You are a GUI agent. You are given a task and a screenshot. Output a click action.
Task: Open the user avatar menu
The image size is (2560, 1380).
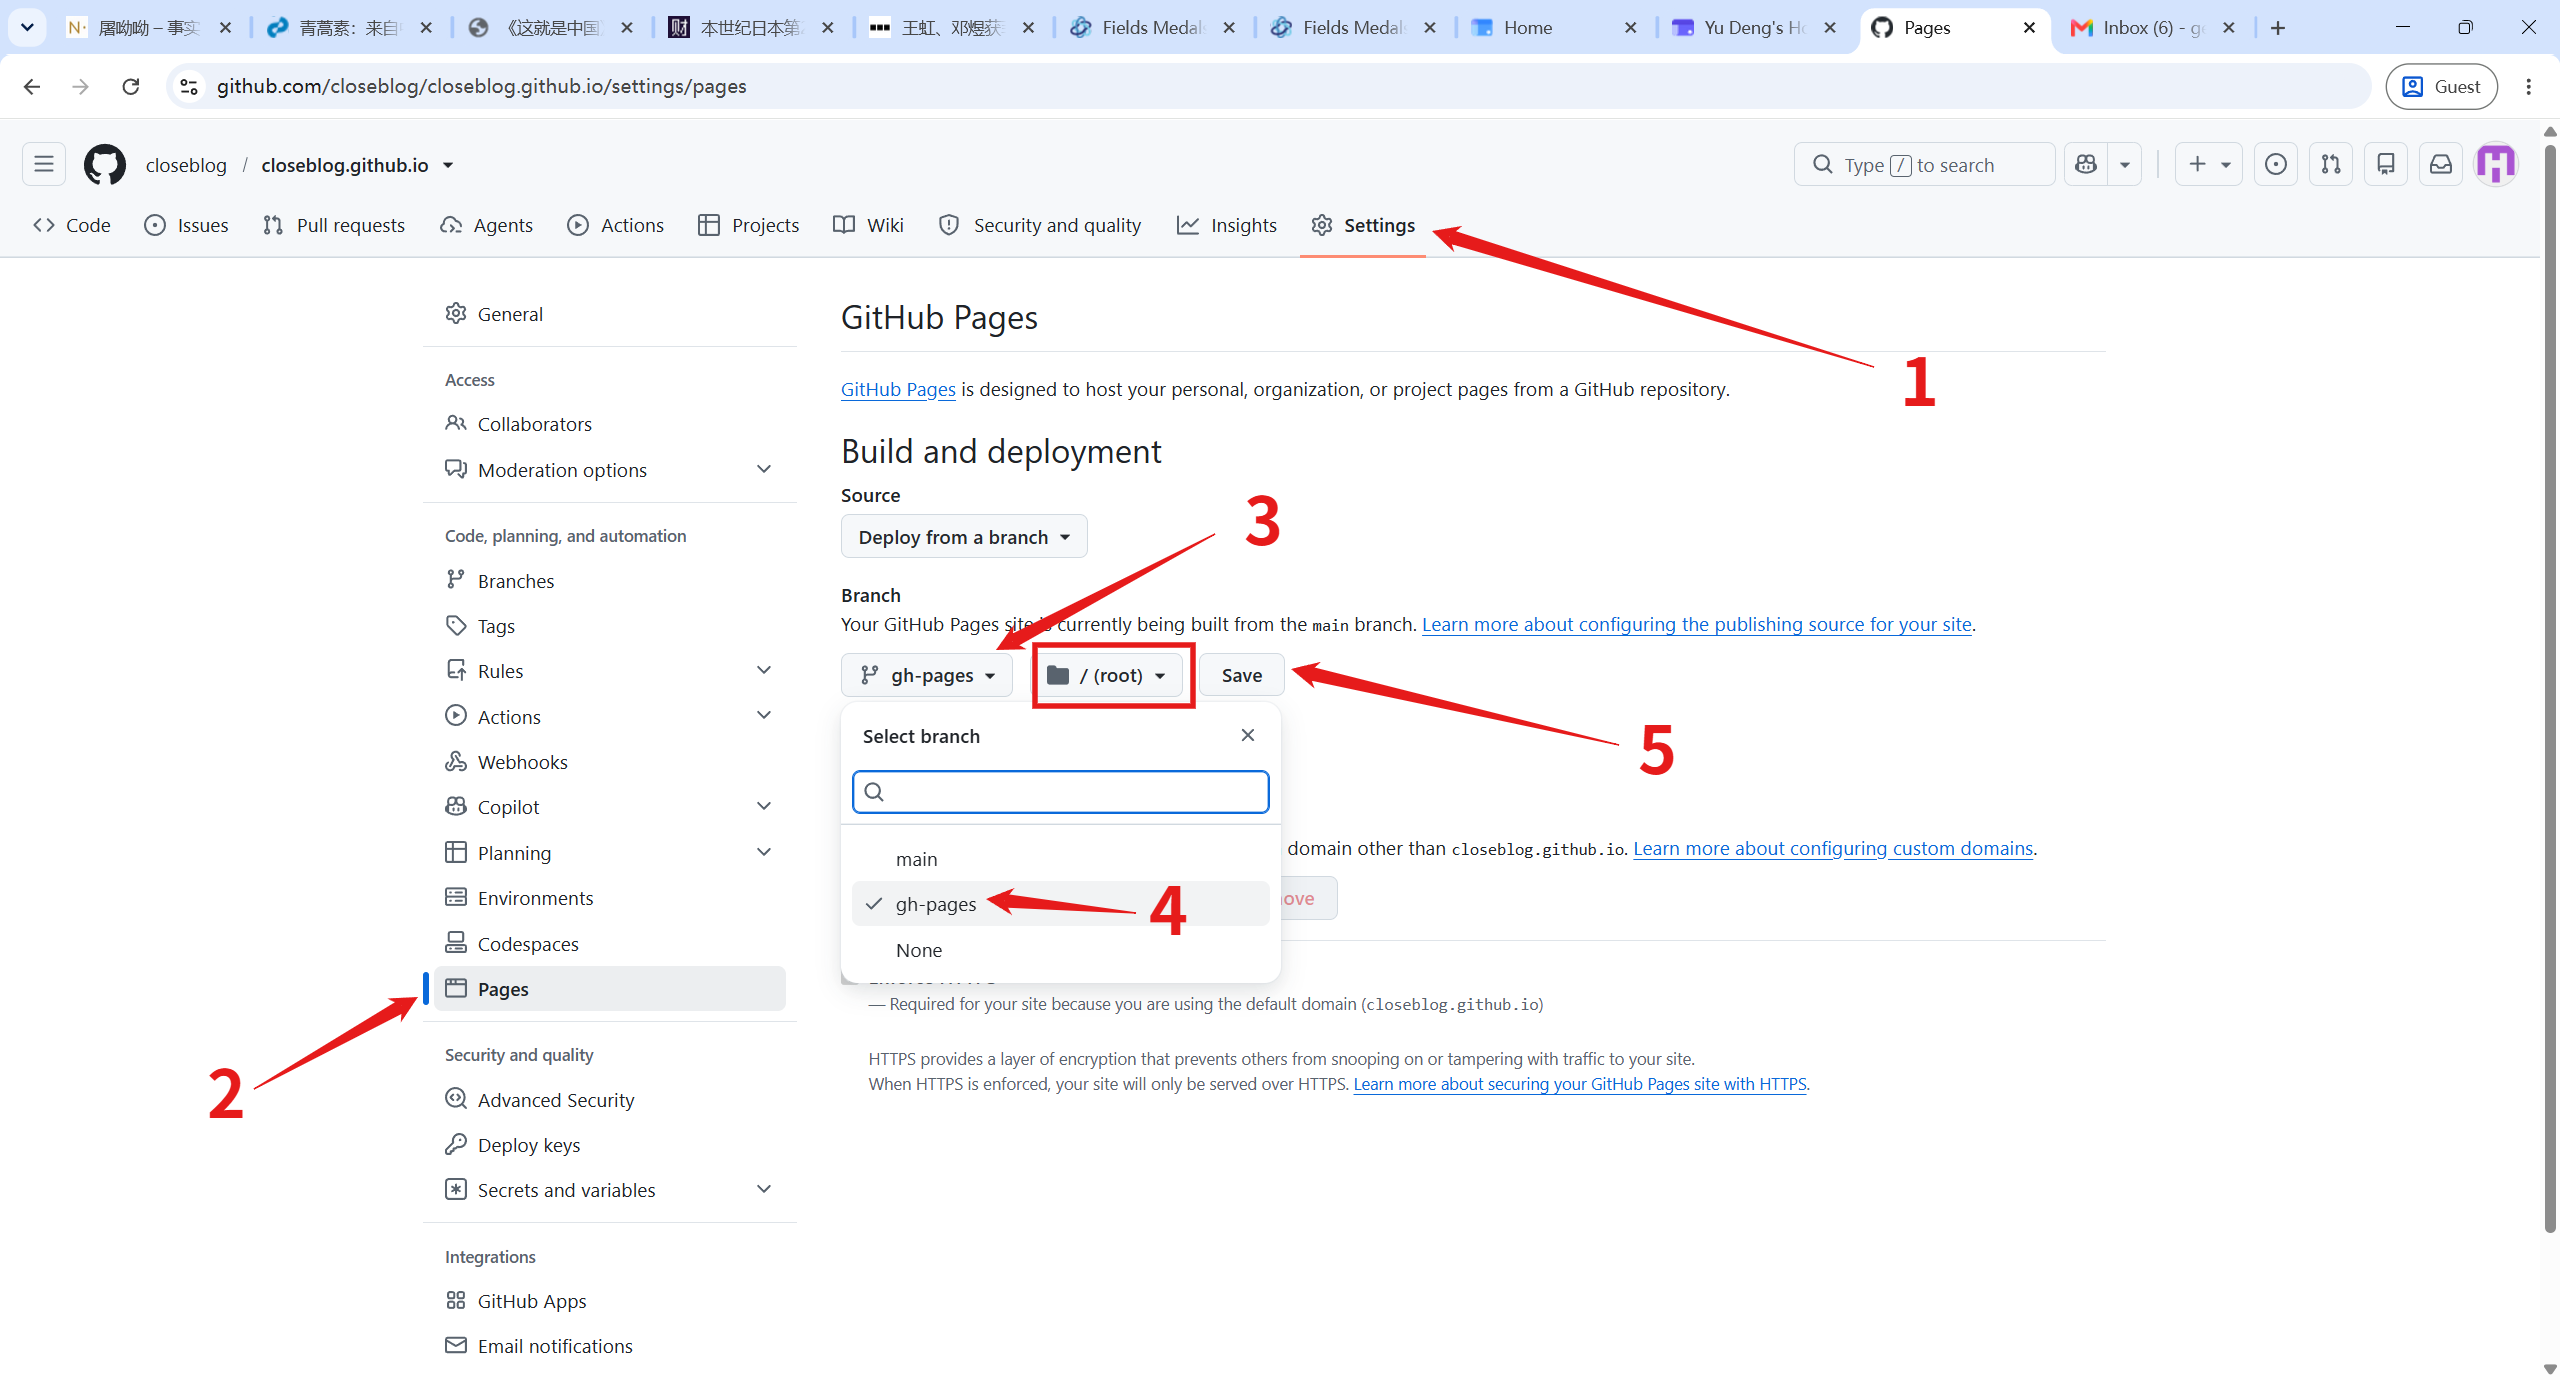[x=2496, y=164]
